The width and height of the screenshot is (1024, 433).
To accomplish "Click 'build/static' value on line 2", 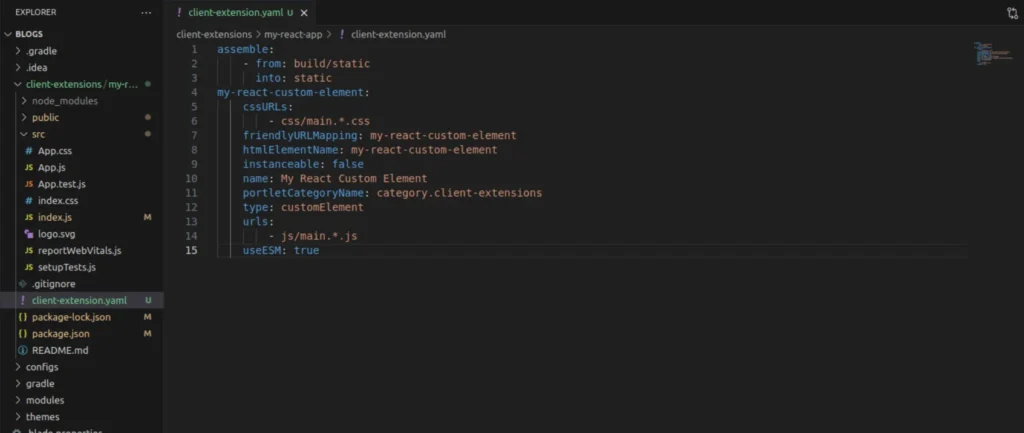I will tap(332, 64).
